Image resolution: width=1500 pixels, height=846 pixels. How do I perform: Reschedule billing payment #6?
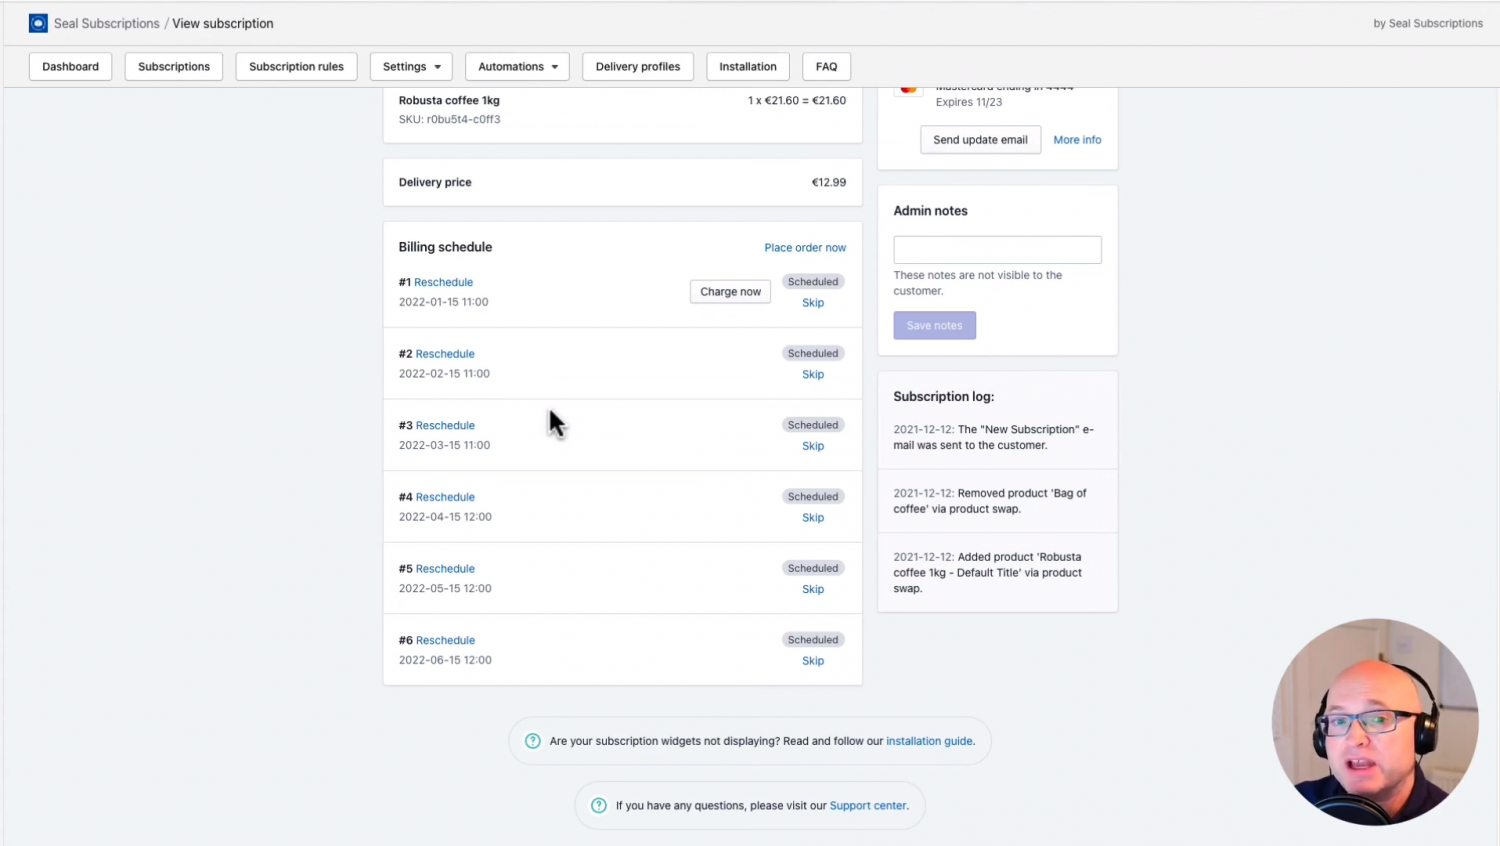[x=445, y=639]
